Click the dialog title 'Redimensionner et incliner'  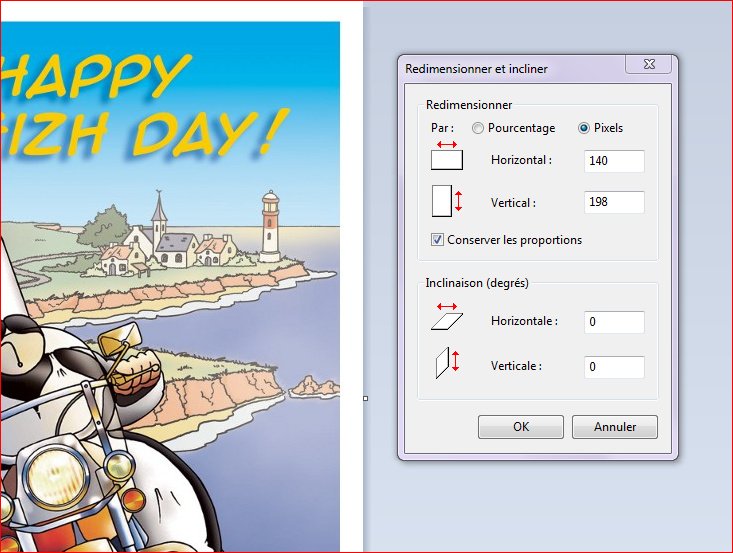click(476, 69)
